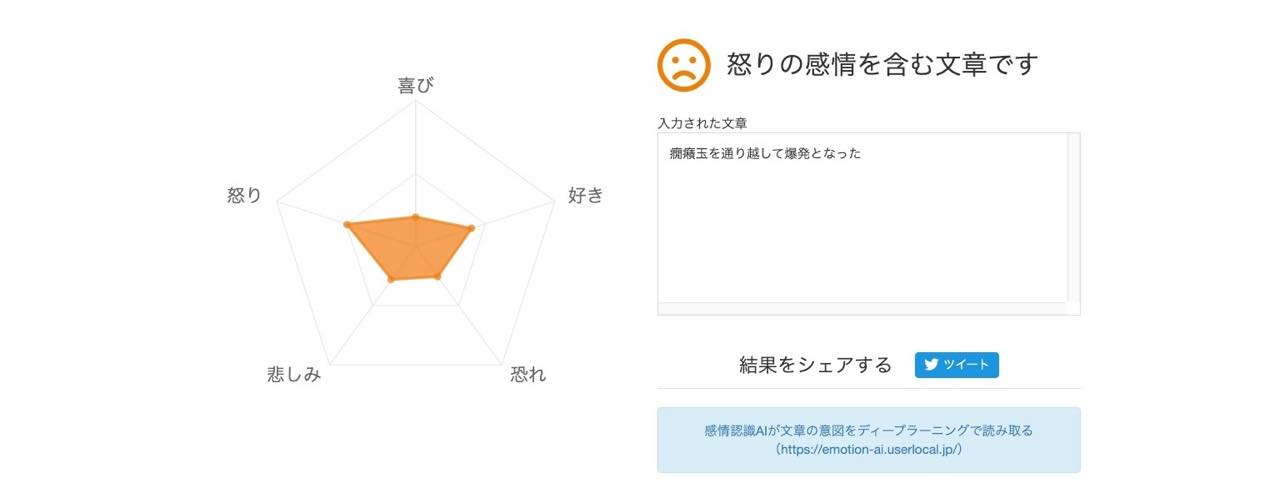
Task: Click the 好き data point on radar chart
Action: (471, 228)
